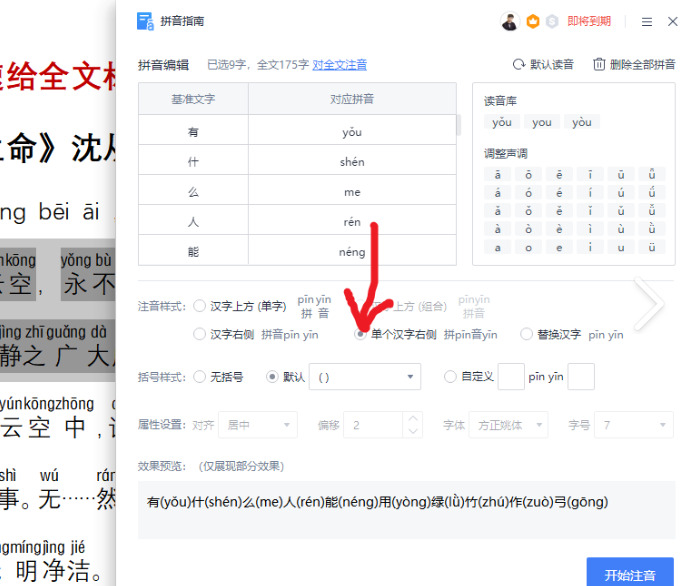Select pinyin cell yǒu for 有
This screenshot has height=586, width=680.
coord(352,131)
